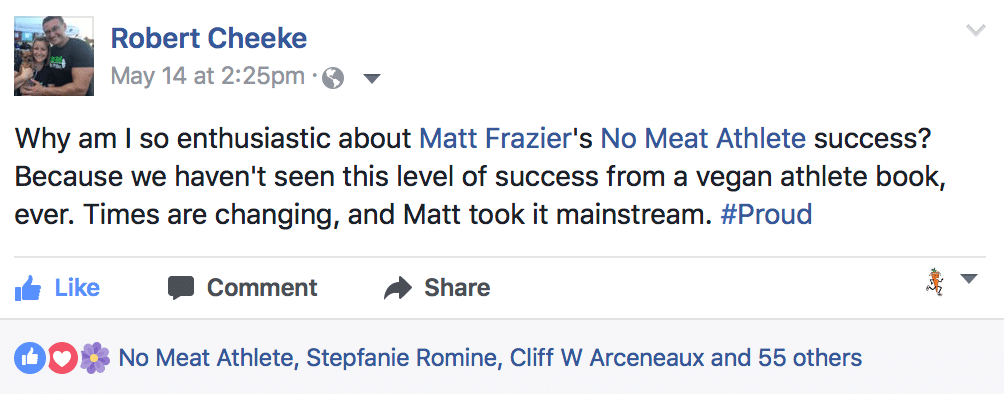Click the carrot runner page avatar icon
The image size is (1004, 394).
[x=935, y=282]
